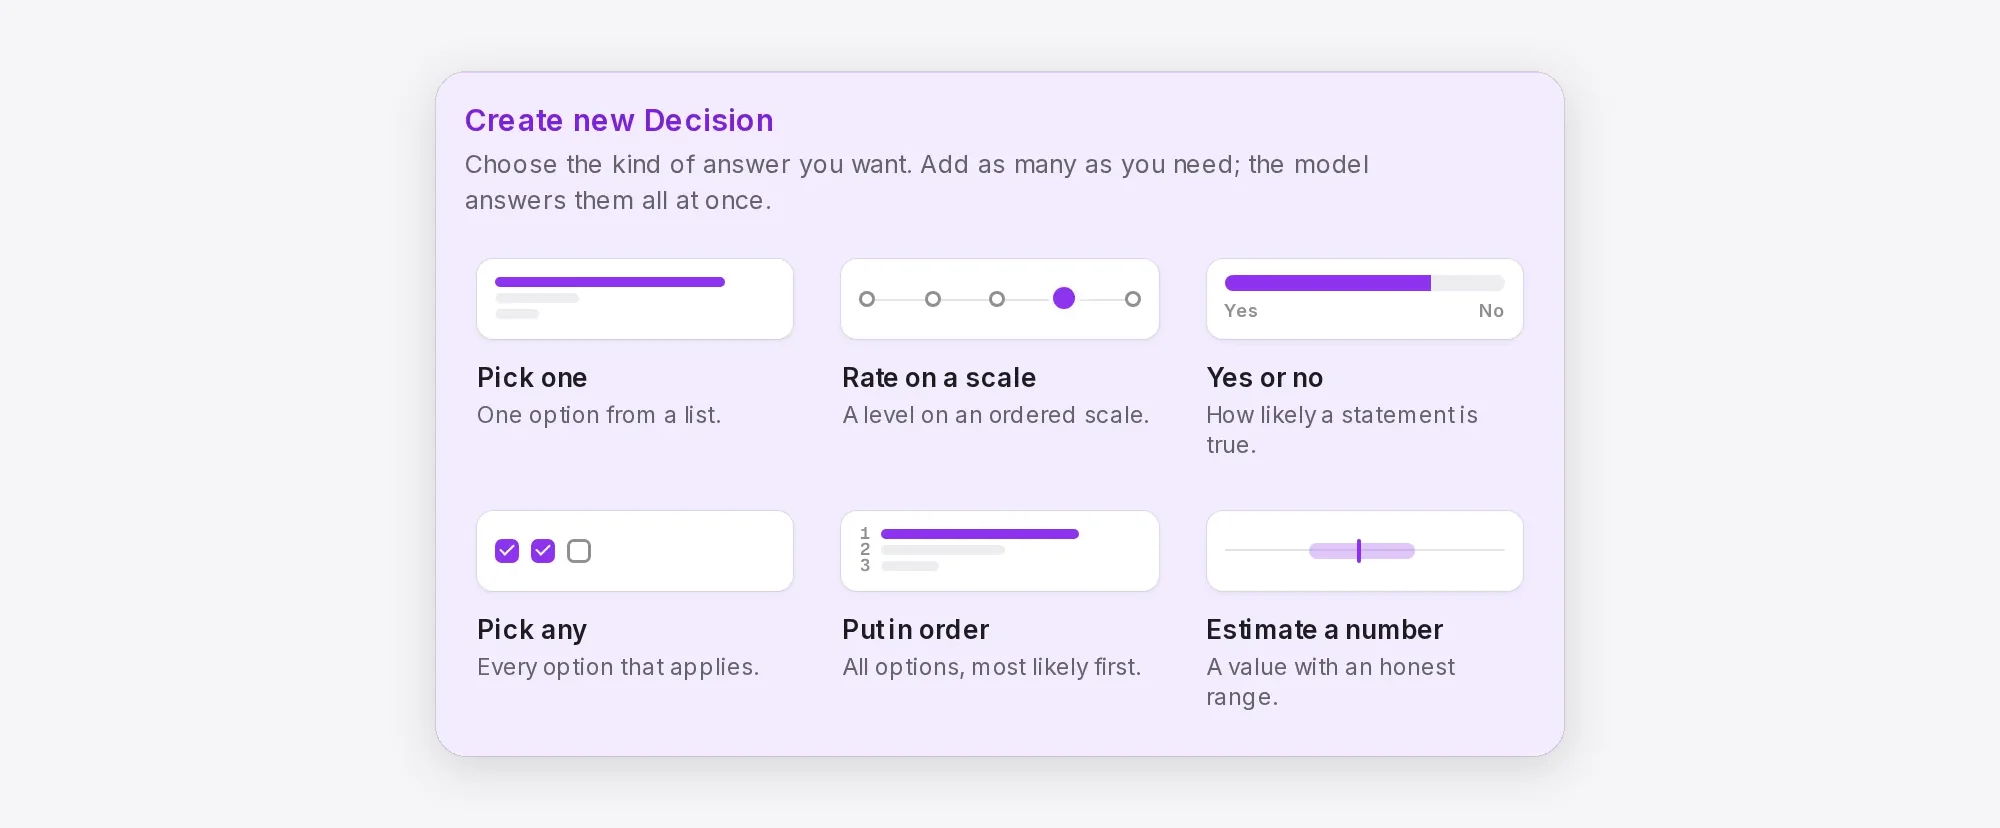This screenshot has height=828, width=2000.
Task: Click the "No" label in yes/no preview
Action: (x=1491, y=311)
